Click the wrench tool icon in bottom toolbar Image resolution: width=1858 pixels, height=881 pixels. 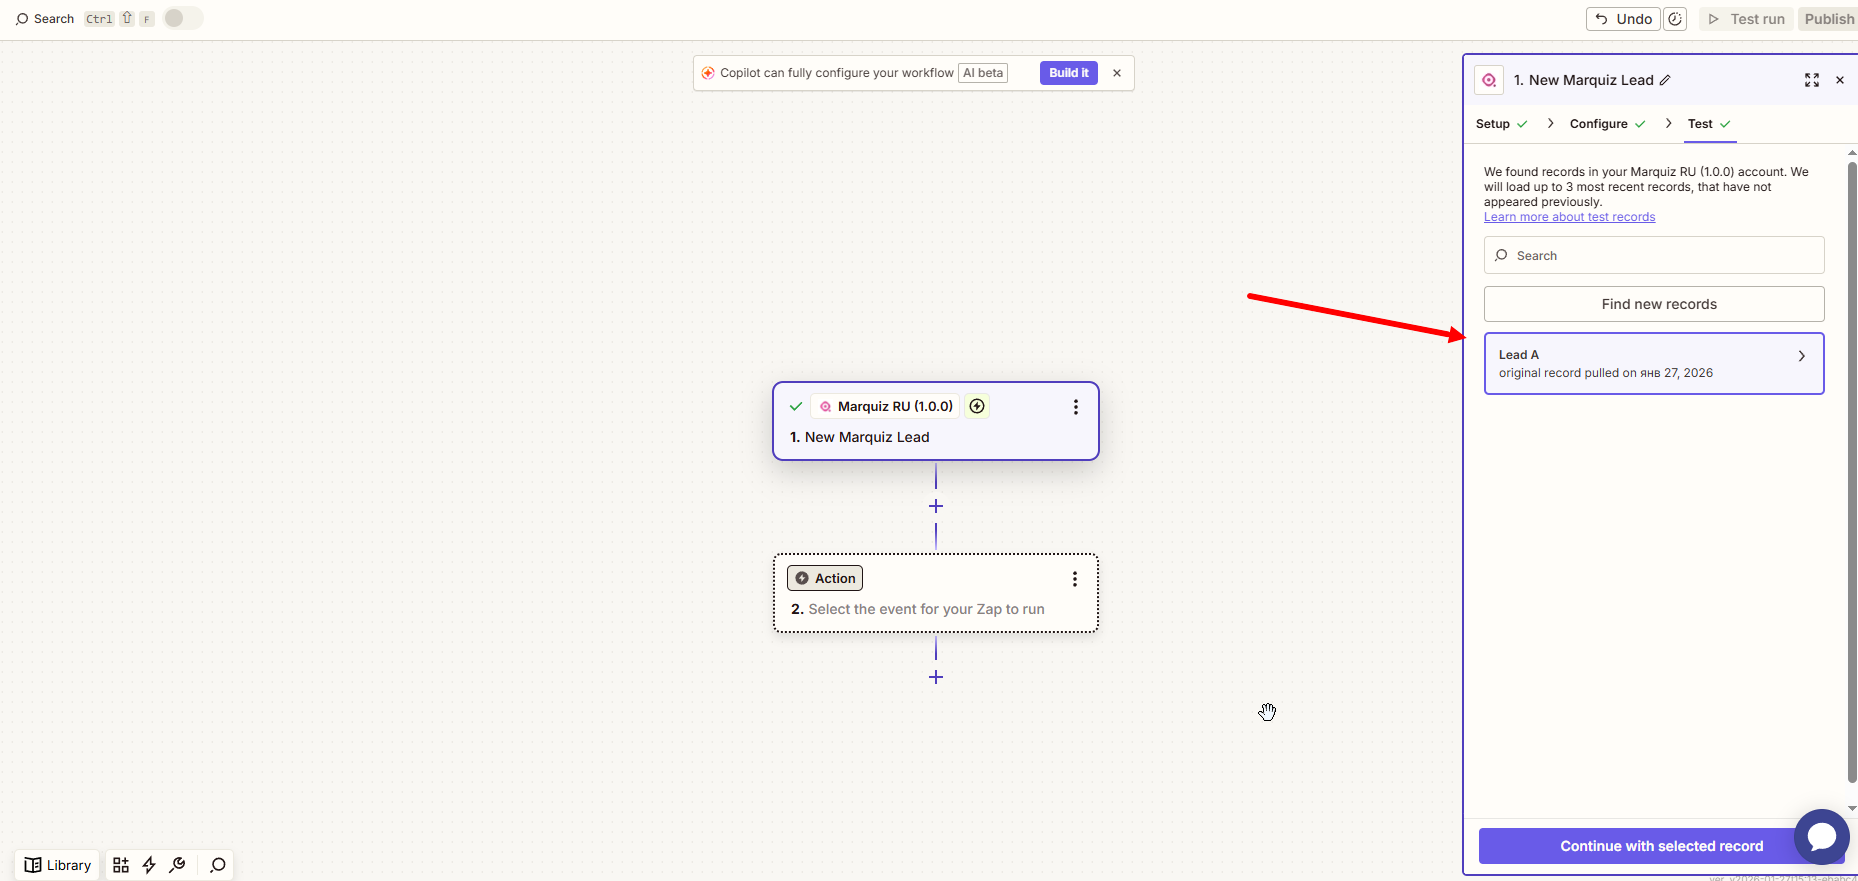click(x=177, y=865)
